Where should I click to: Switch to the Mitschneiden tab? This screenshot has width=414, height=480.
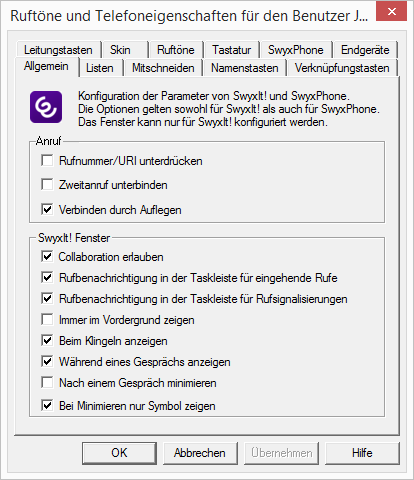(x=163, y=68)
